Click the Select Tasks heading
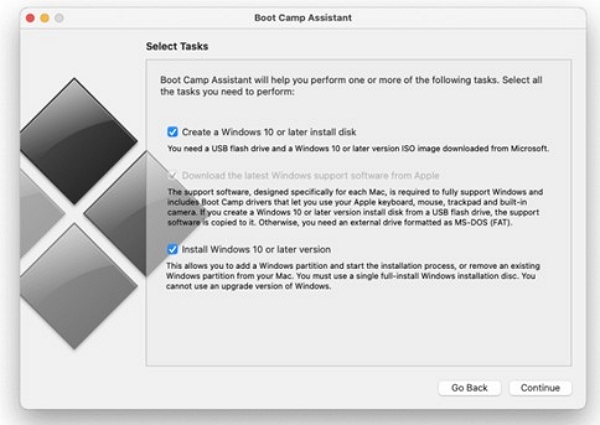 point(177,46)
